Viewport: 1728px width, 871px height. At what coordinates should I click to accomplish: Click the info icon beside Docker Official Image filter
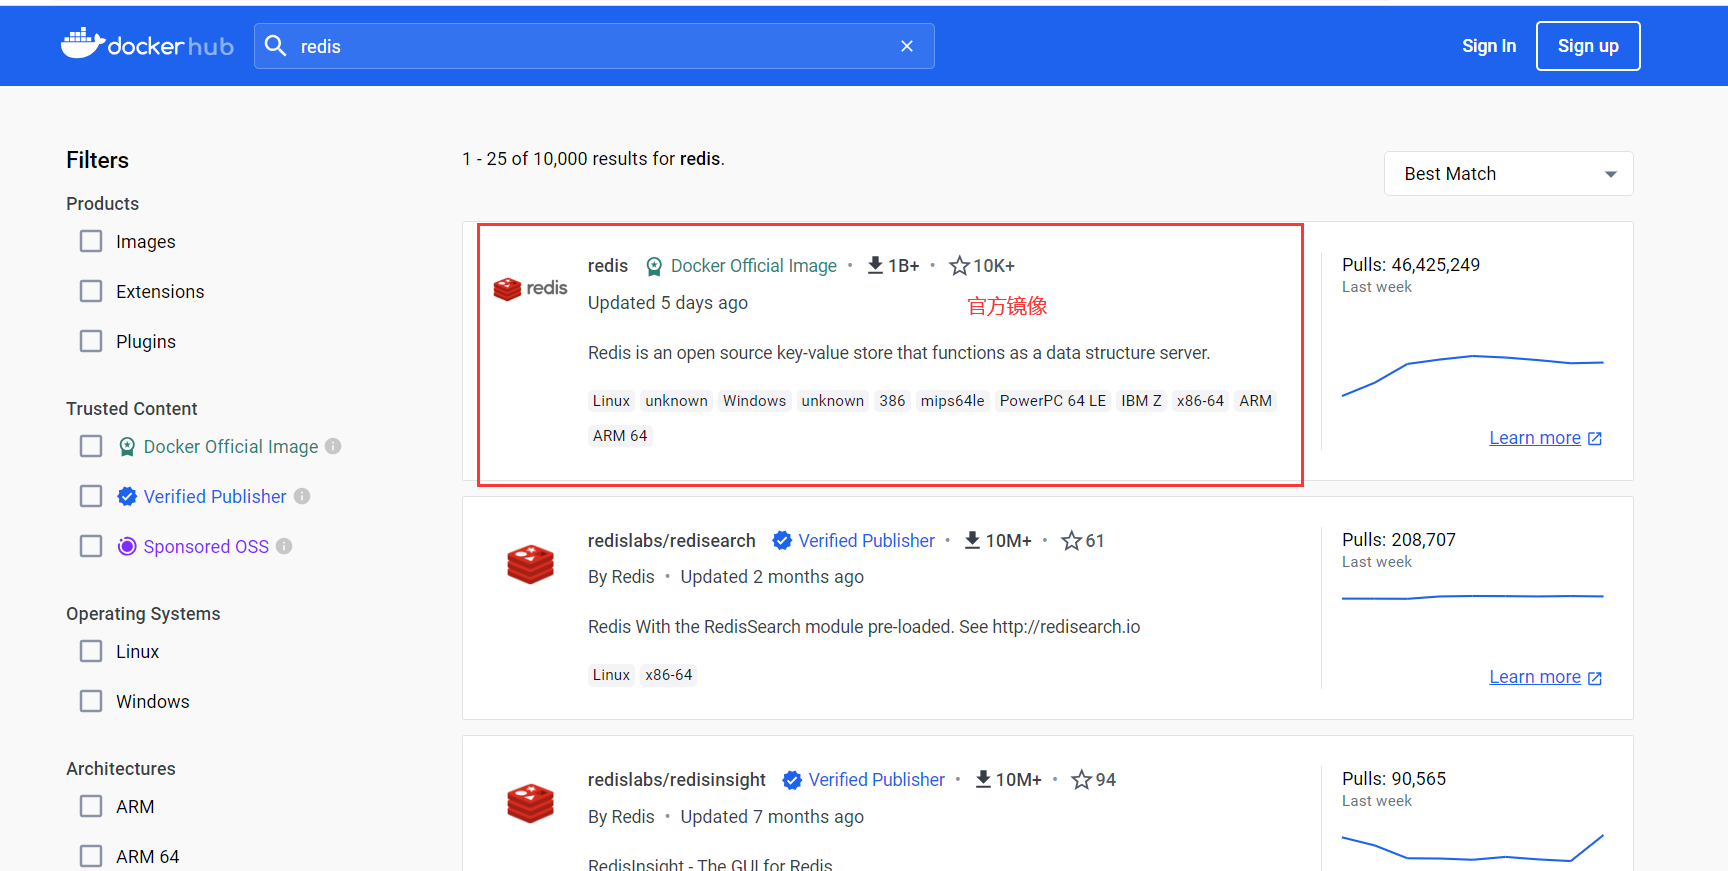click(333, 446)
